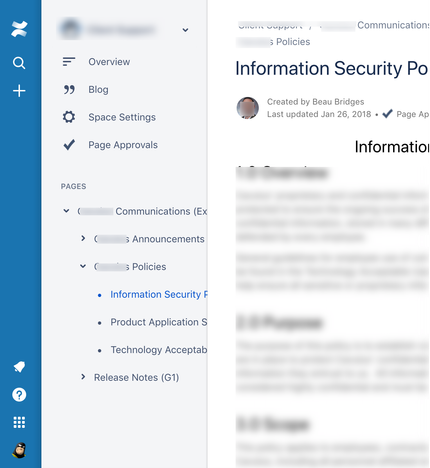Click the Space Settings gear icon
Image resolution: width=430 pixels, height=468 pixels.
point(69,117)
